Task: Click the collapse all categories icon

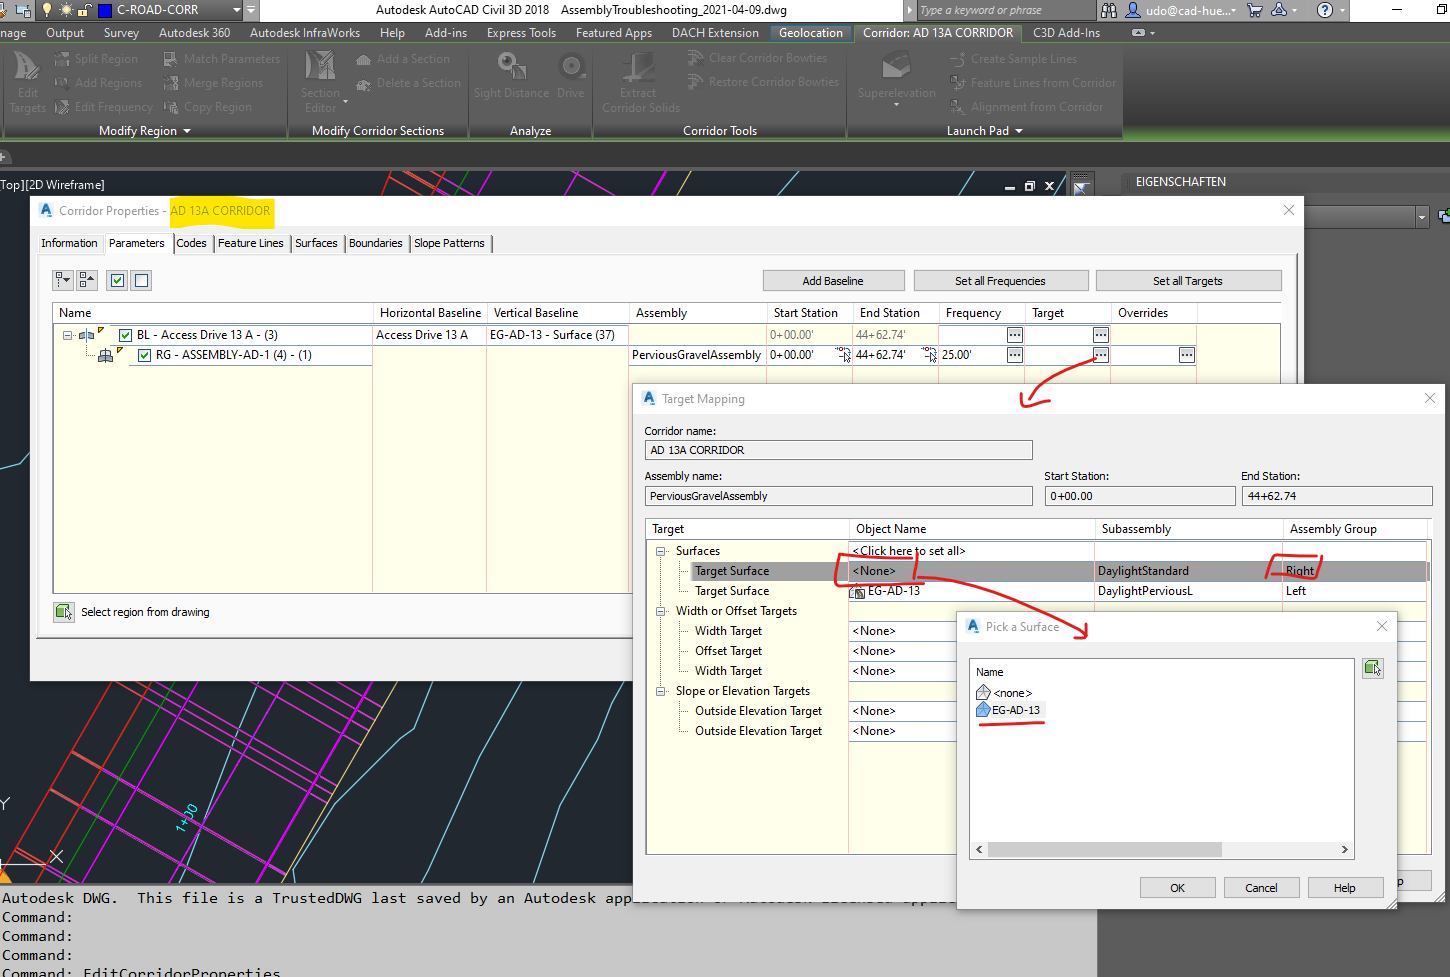Action: click(x=87, y=280)
